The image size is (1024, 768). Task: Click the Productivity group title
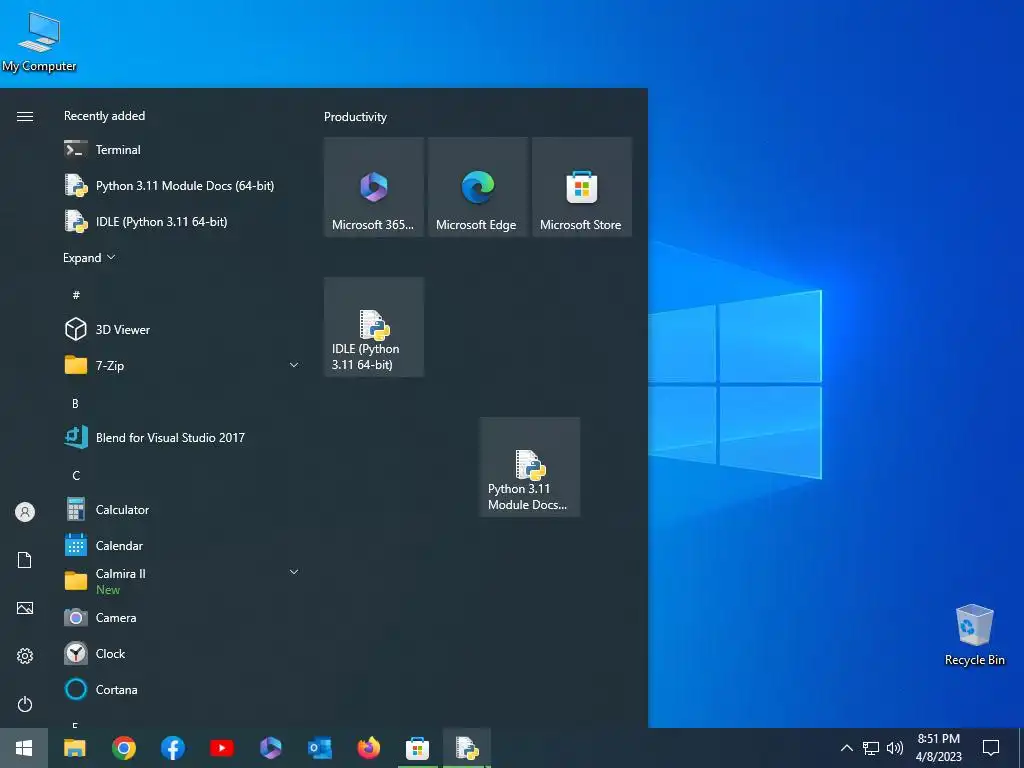tap(355, 117)
